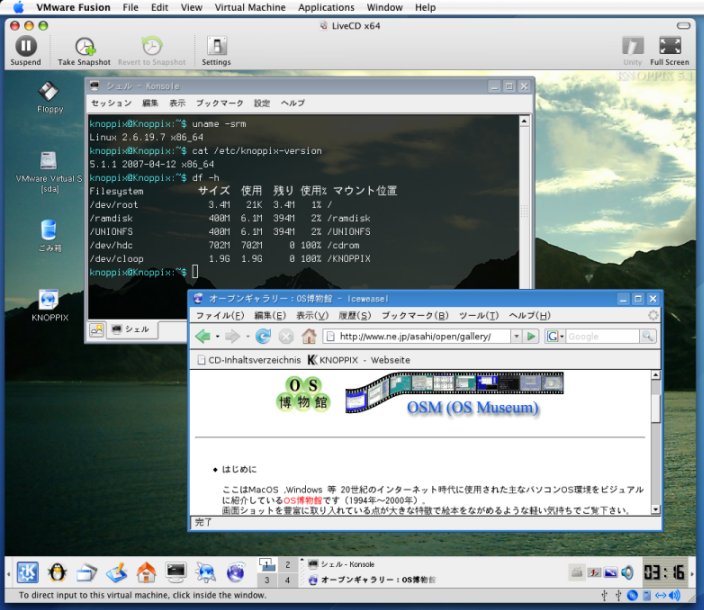Click the Google search field
Viewport: 704px width, 610px height.
[602, 336]
